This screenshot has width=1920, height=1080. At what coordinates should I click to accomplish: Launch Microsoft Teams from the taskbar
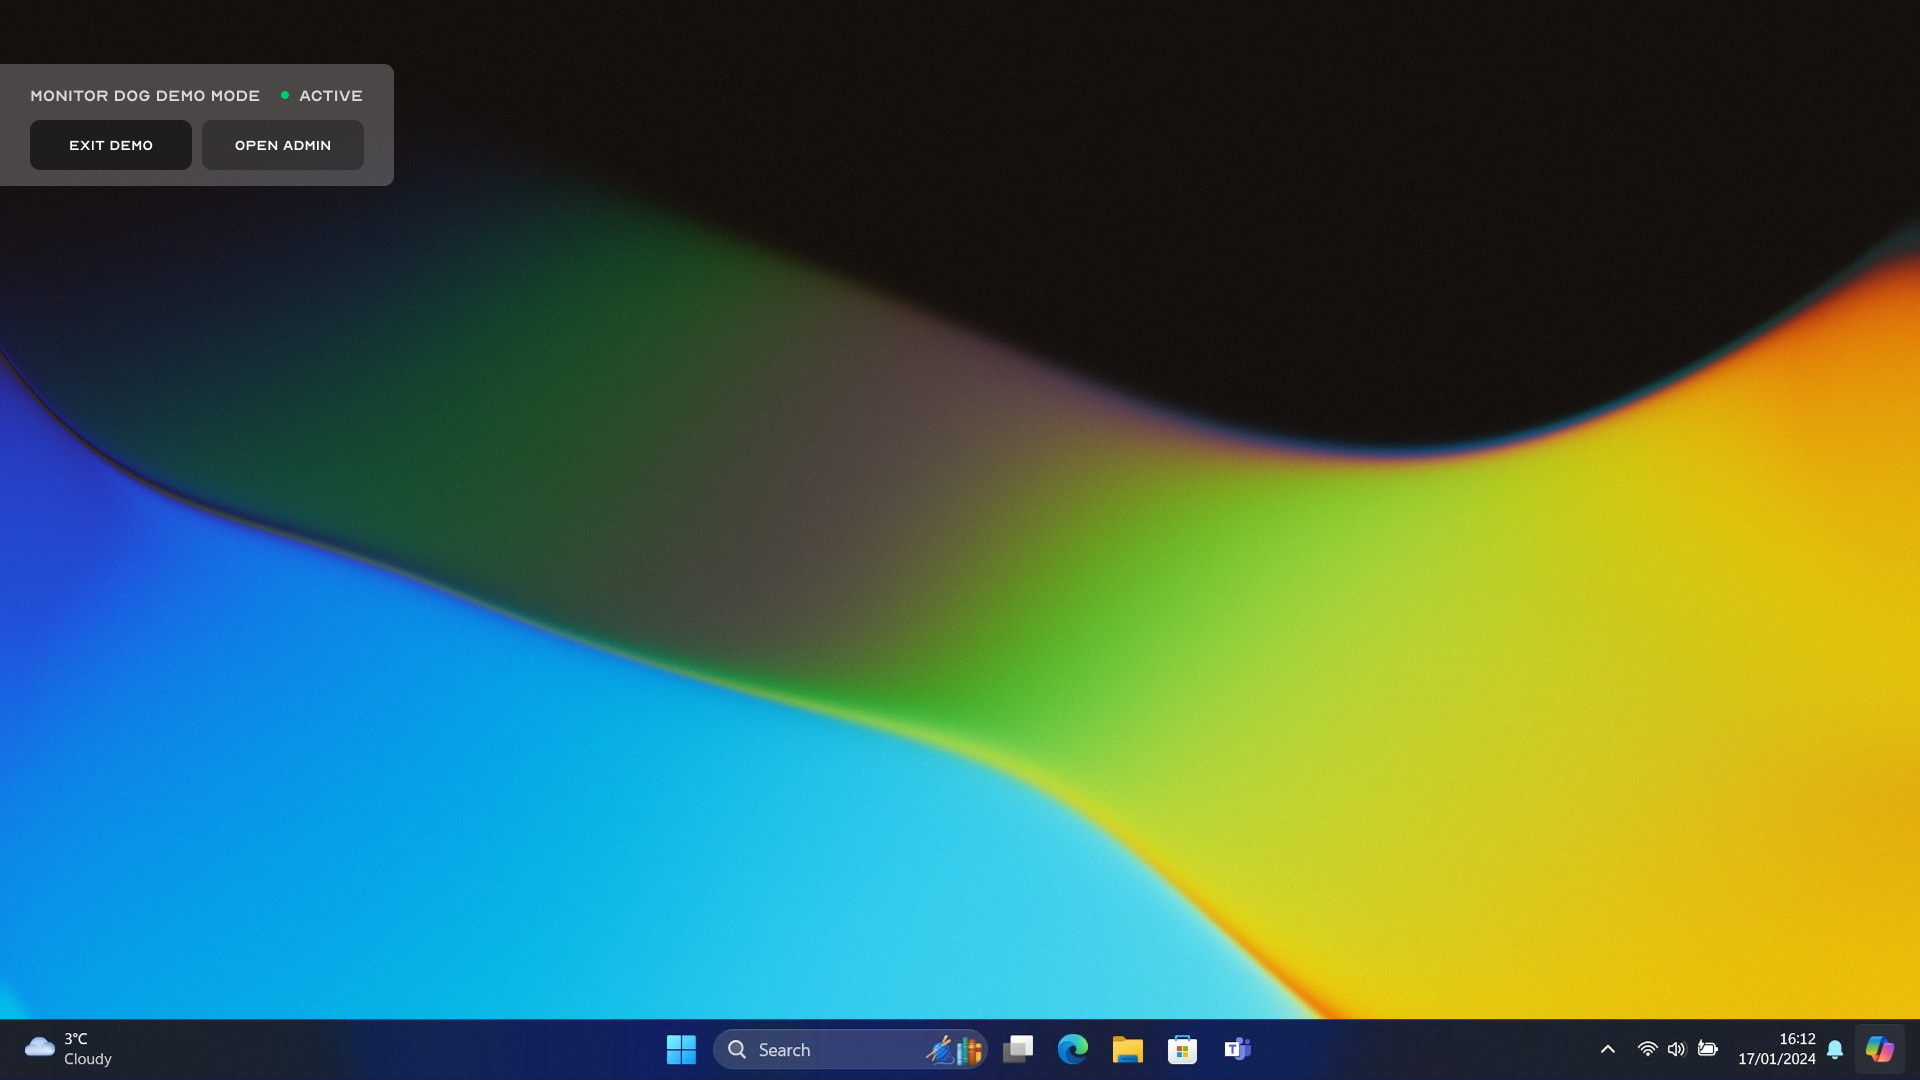[x=1237, y=1049]
